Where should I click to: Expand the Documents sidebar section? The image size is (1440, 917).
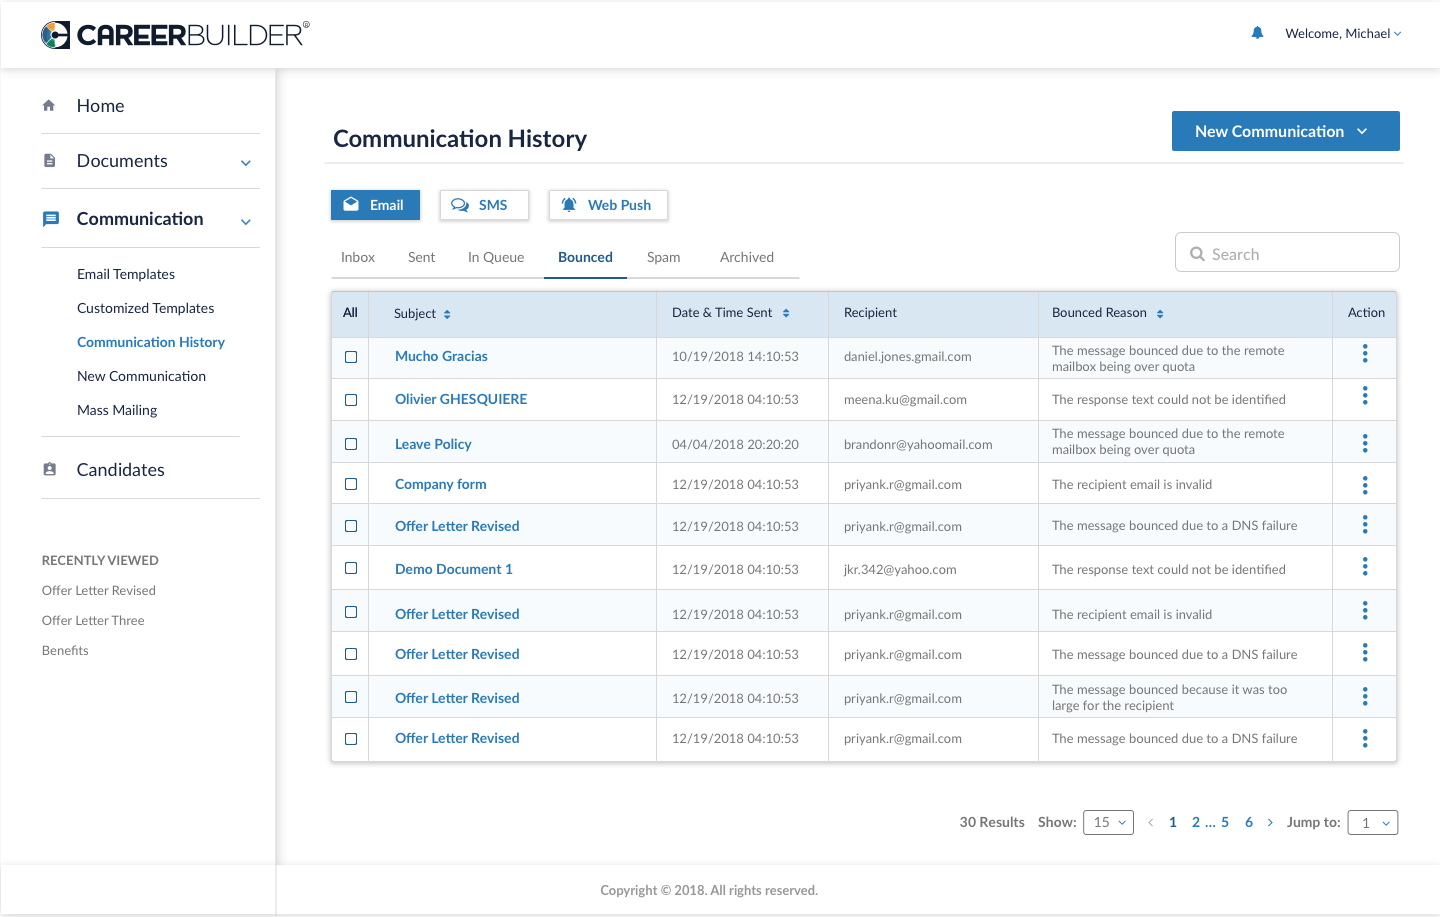pyautogui.click(x=245, y=162)
